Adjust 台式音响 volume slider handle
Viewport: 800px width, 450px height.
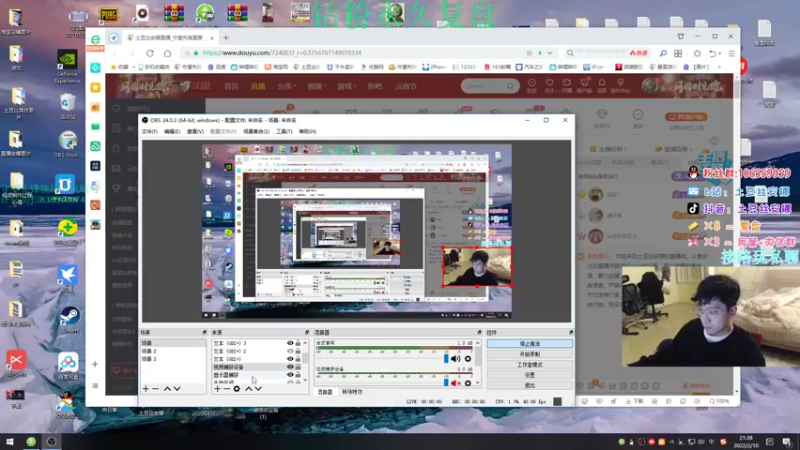446,359
